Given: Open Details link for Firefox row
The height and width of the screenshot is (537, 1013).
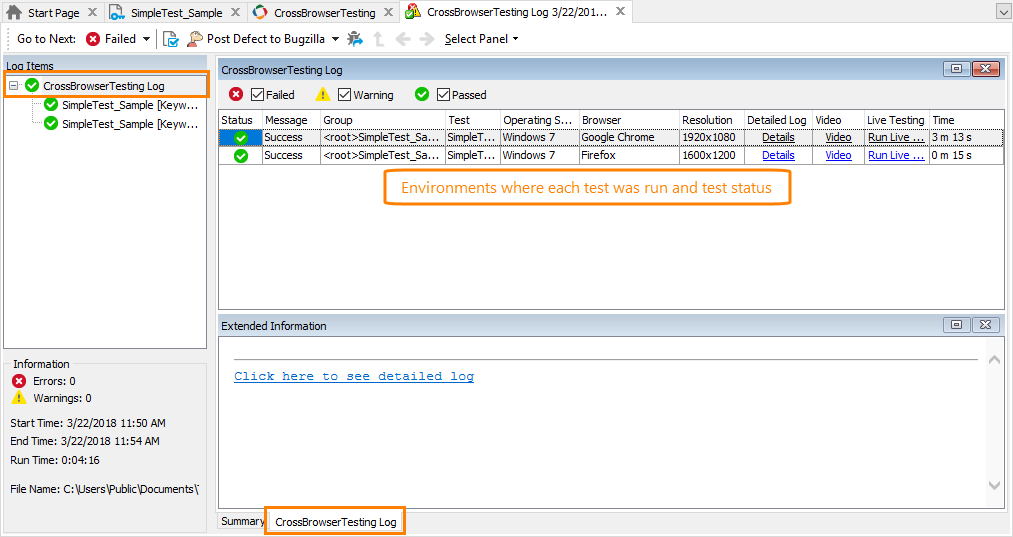Looking at the screenshot, I should 778,156.
